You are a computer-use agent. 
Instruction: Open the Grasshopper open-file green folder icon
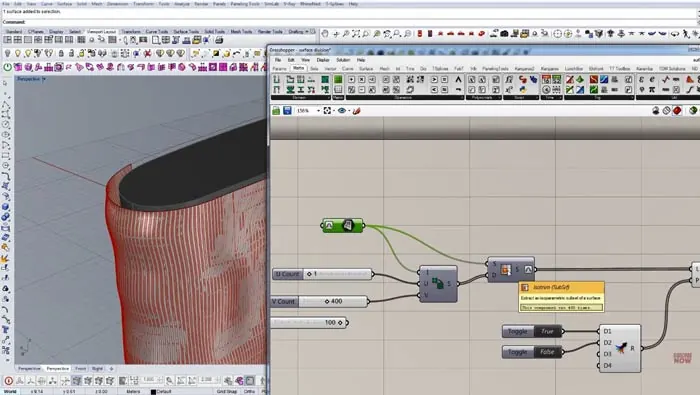pyautogui.click(x=276, y=111)
